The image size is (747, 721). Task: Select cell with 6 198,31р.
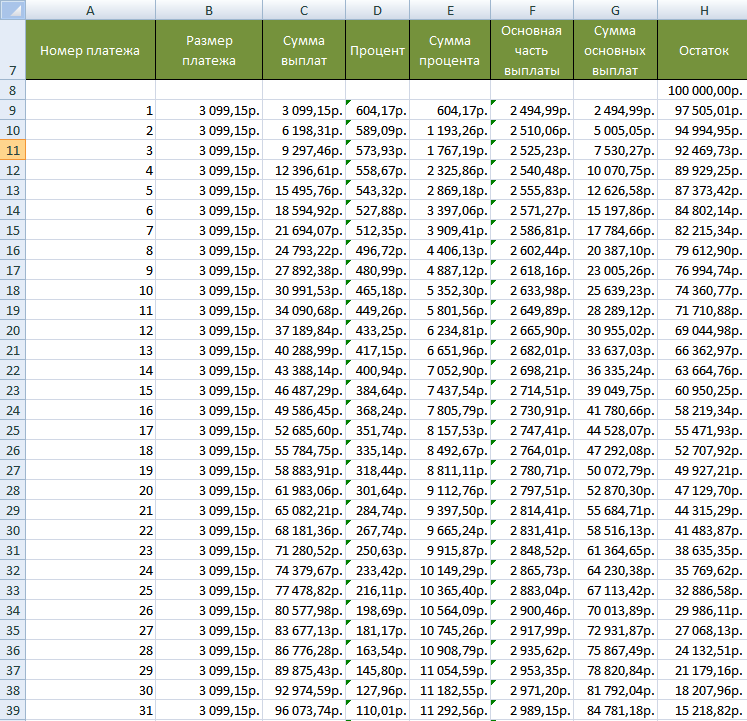304,130
